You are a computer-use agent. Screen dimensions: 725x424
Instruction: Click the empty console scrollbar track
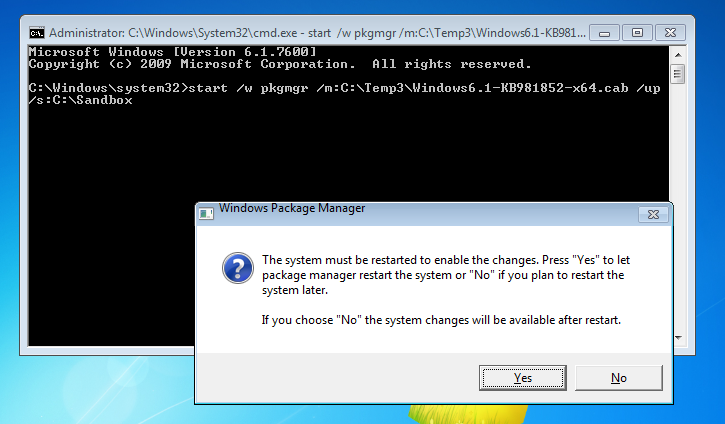click(x=678, y=139)
